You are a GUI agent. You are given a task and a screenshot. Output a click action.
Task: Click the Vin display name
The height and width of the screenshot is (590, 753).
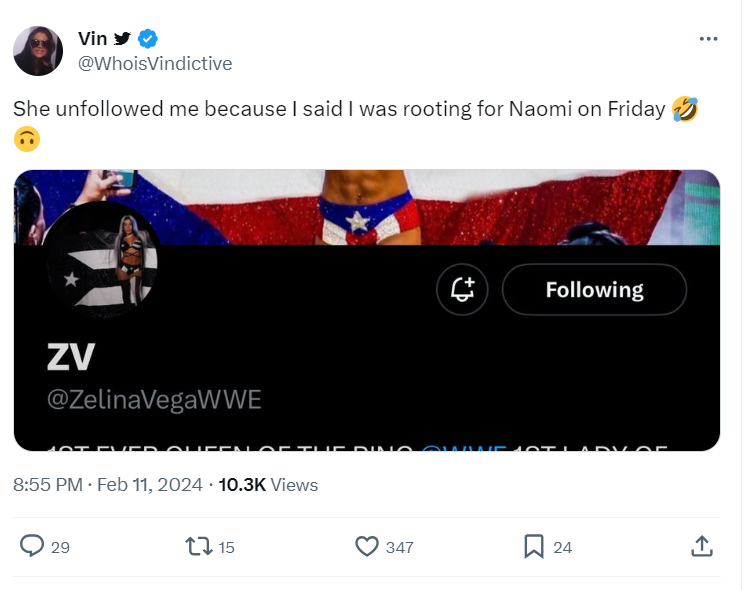click(x=92, y=39)
